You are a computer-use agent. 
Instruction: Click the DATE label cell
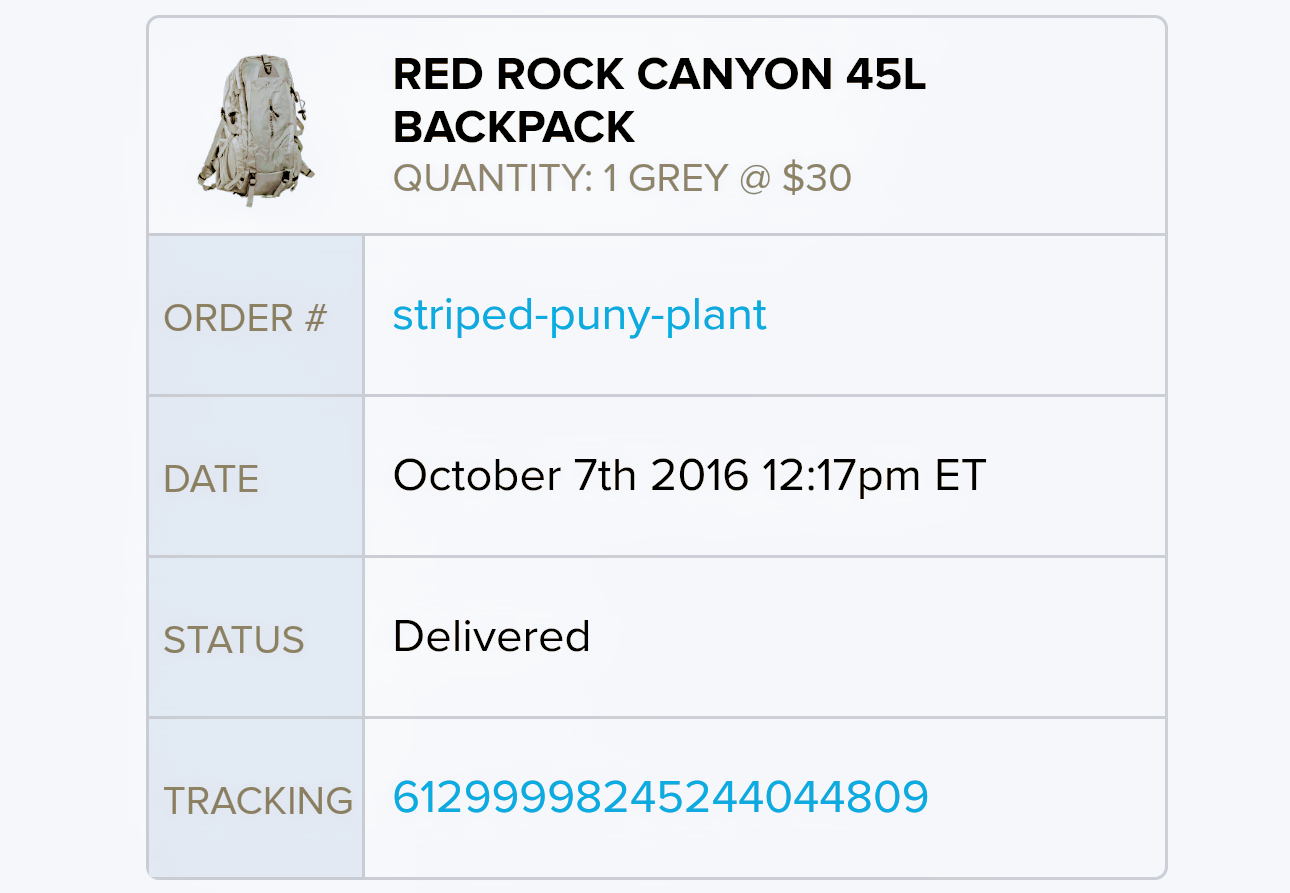(x=211, y=479)
